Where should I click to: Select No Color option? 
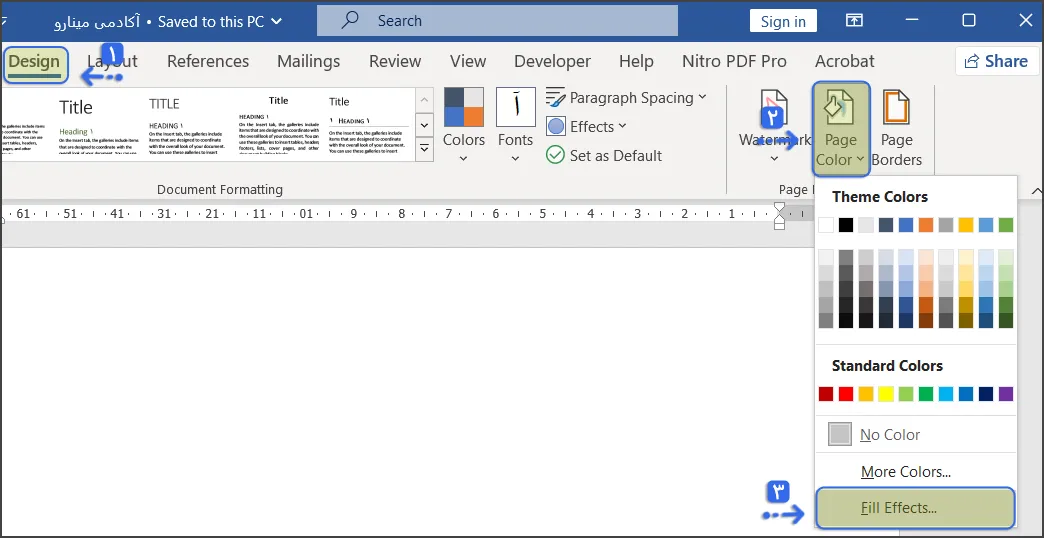[x=915, y=435]
